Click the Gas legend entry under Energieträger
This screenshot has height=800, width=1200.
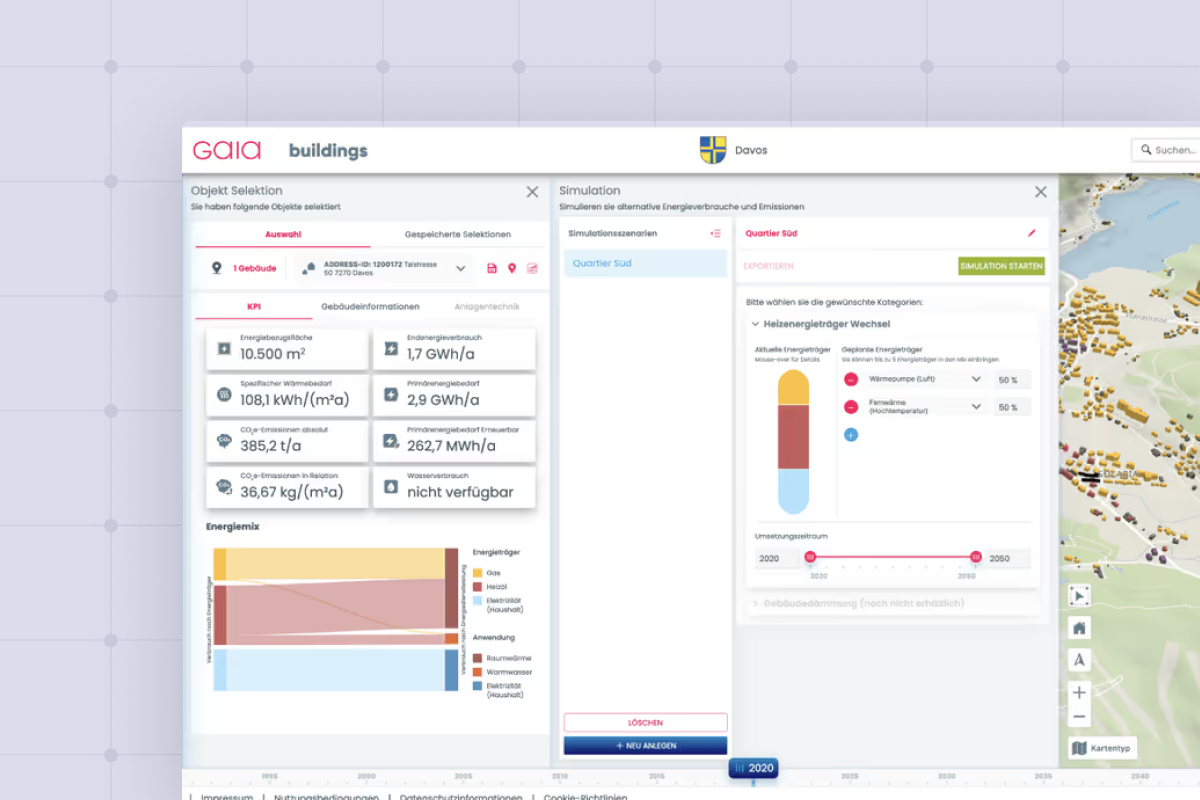(487, 573)
